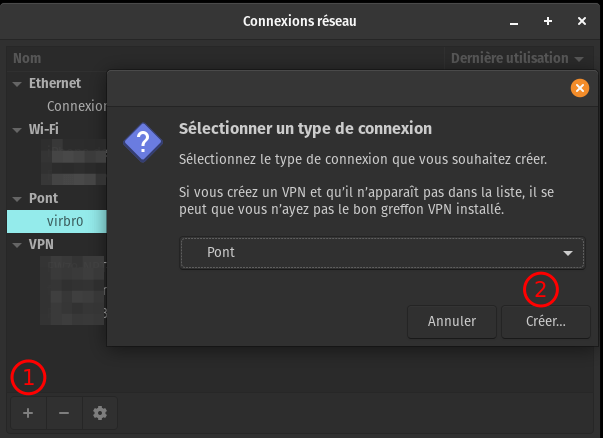Image resolution: width=603 pixels, height=438 pixels.
Task: Click the Créer... button
Action: point(546,322)
